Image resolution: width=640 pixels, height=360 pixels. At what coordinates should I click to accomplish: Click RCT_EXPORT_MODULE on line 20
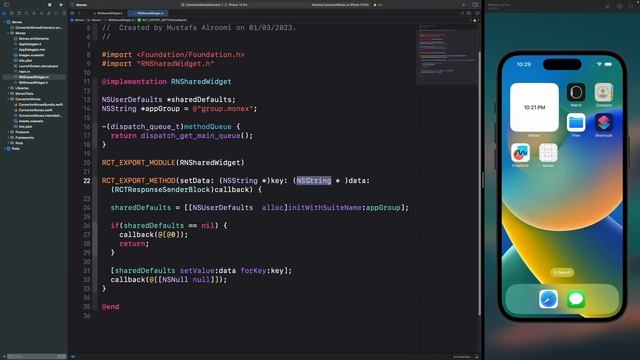tap(138, 162)
